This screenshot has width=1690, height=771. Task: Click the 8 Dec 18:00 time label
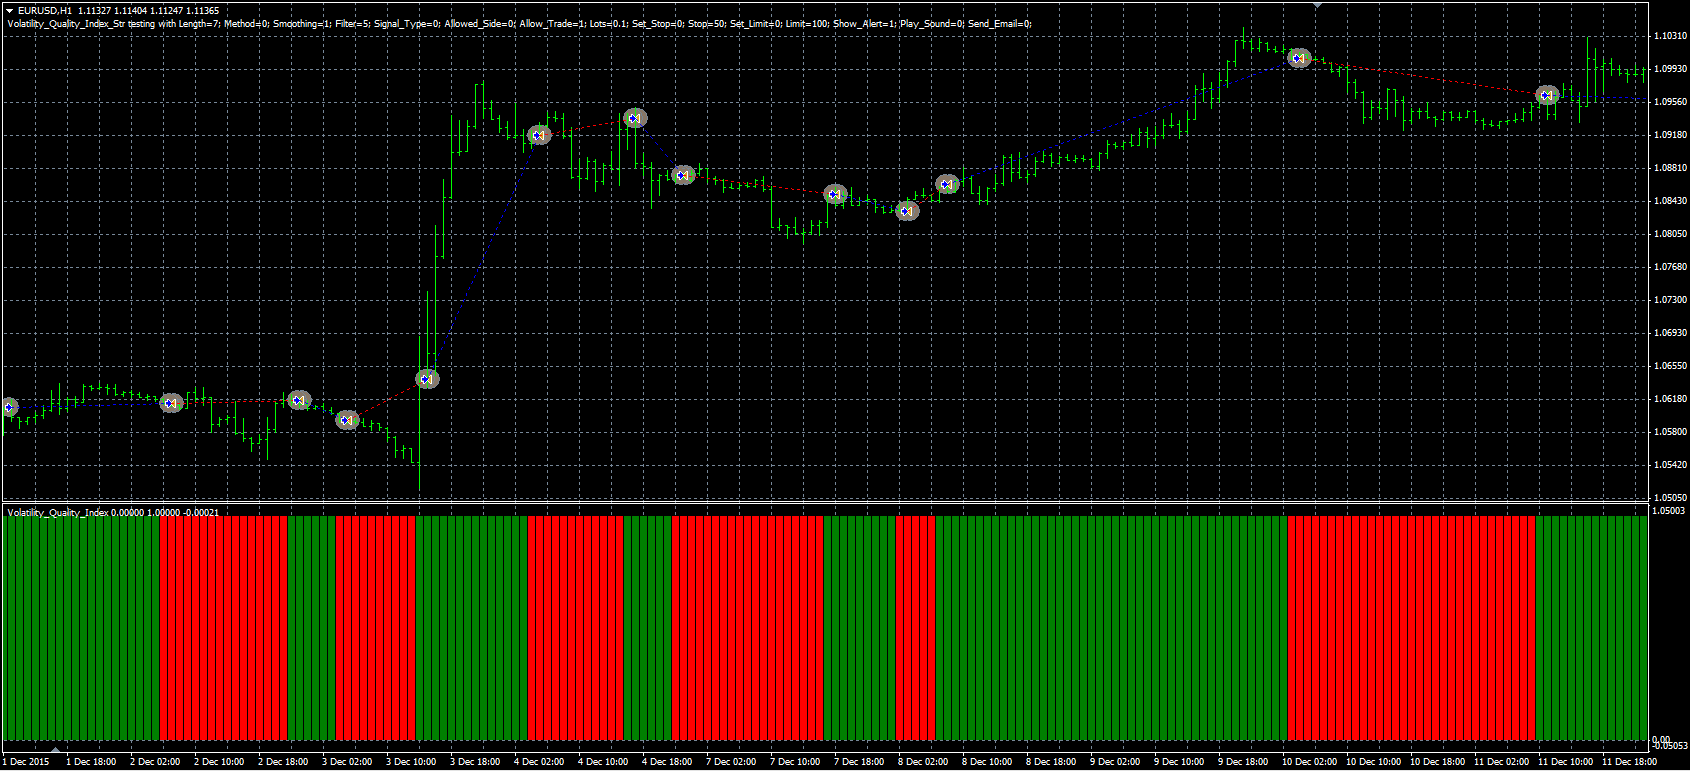[1051, 762]
